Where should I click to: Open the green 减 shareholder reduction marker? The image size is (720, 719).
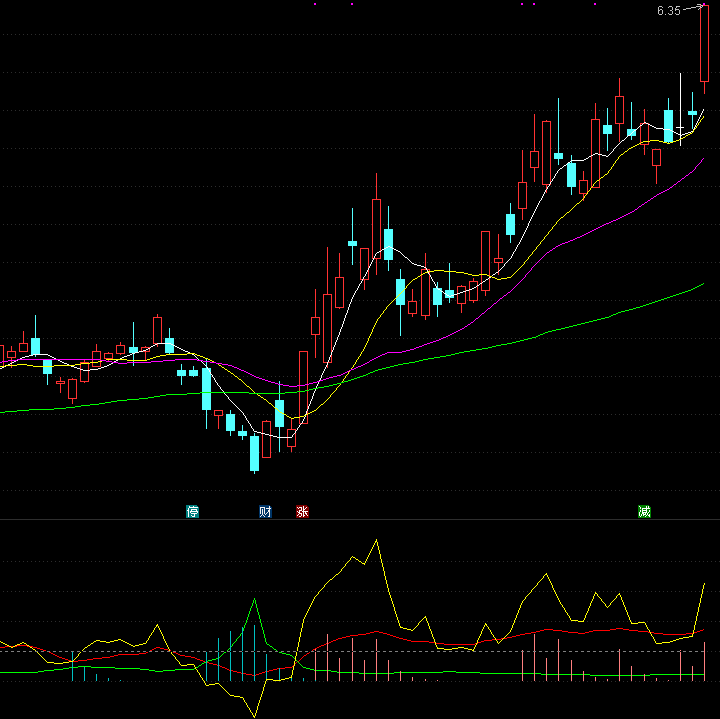coord(644,511)
